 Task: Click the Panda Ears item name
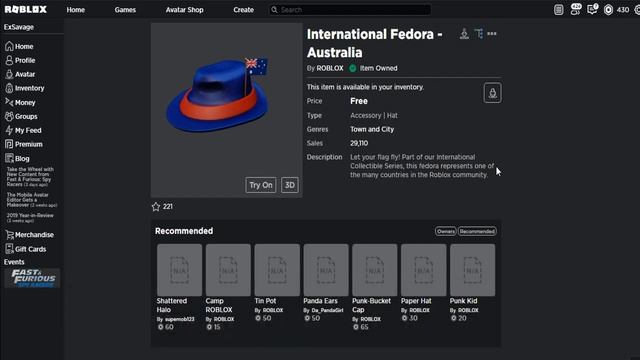(320, 301)
